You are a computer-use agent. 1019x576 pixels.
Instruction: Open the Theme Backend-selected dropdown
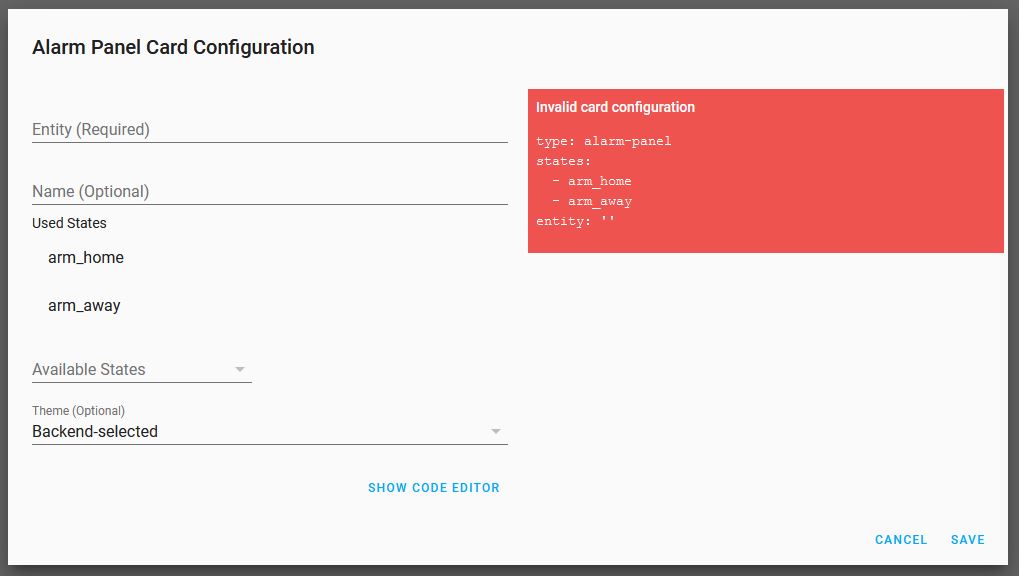[270, 431]
